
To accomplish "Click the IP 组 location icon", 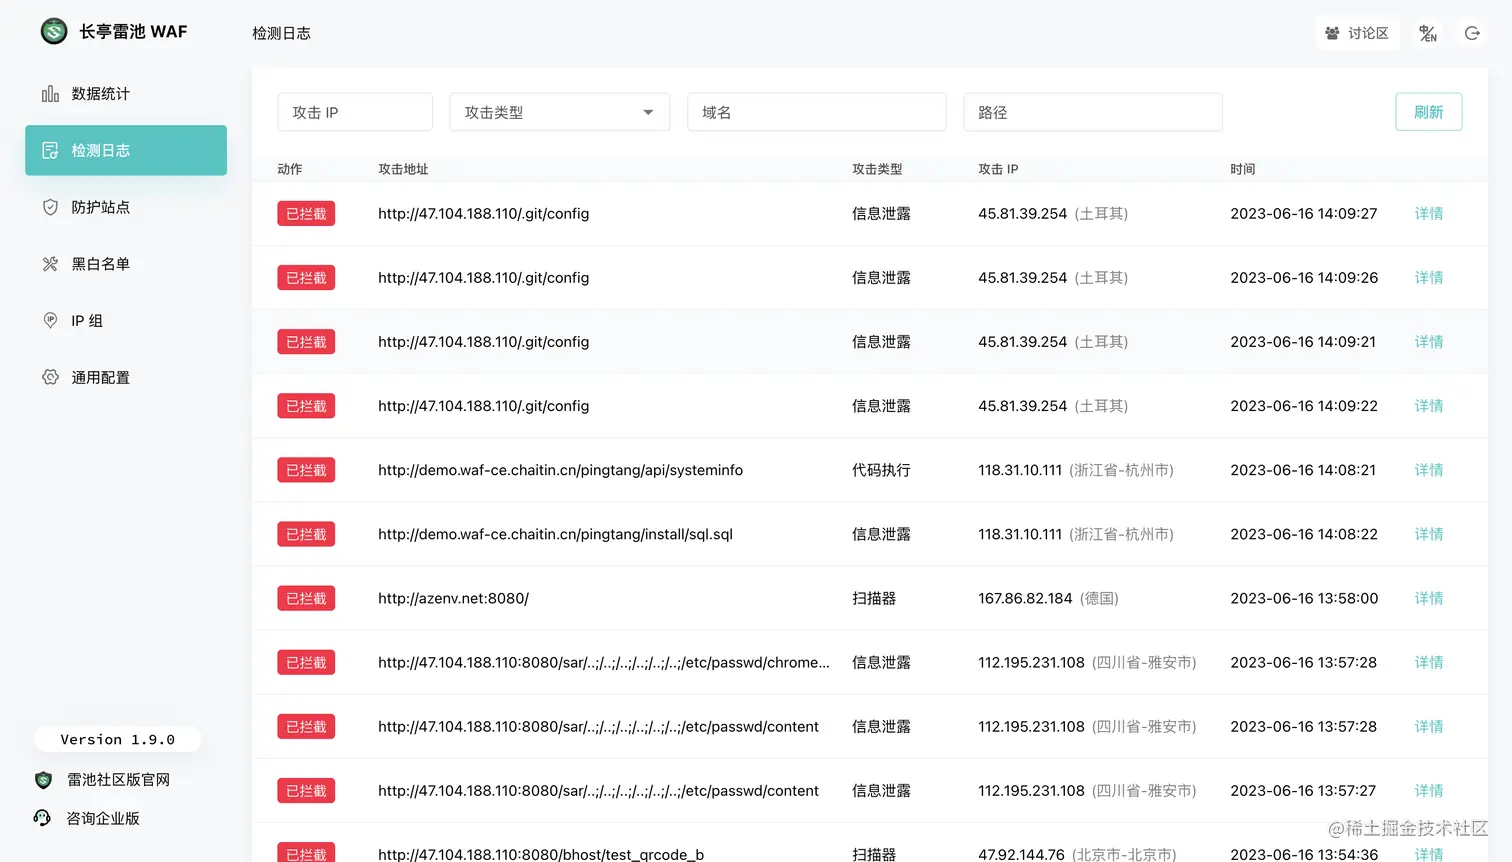I will [x=50, y=320].
